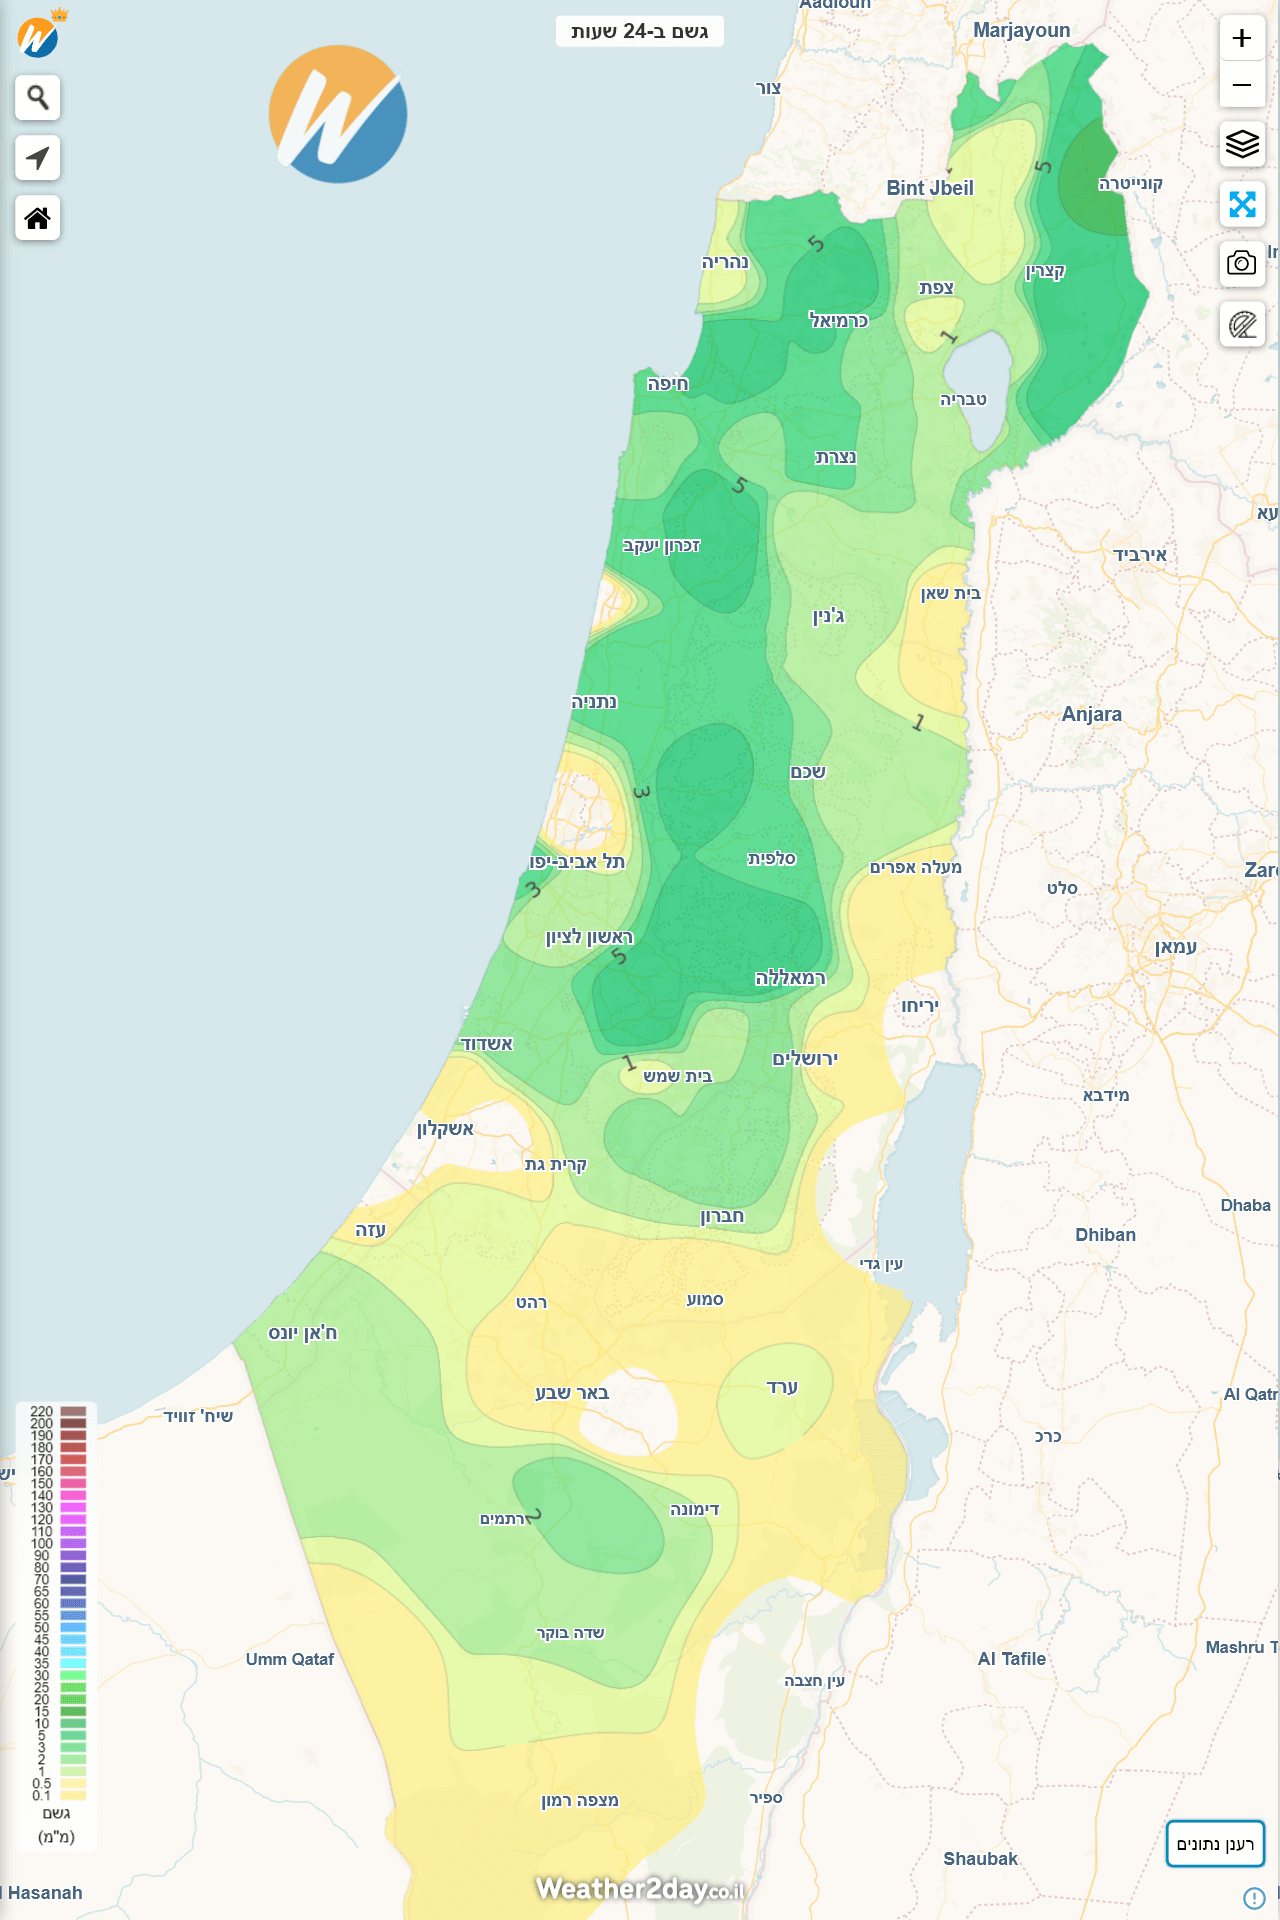The height and width of the screenshot is (1920, 1280).
Task: Click the 0.1 mm yellow legend swatch
Action: [x=73, y=1795]
